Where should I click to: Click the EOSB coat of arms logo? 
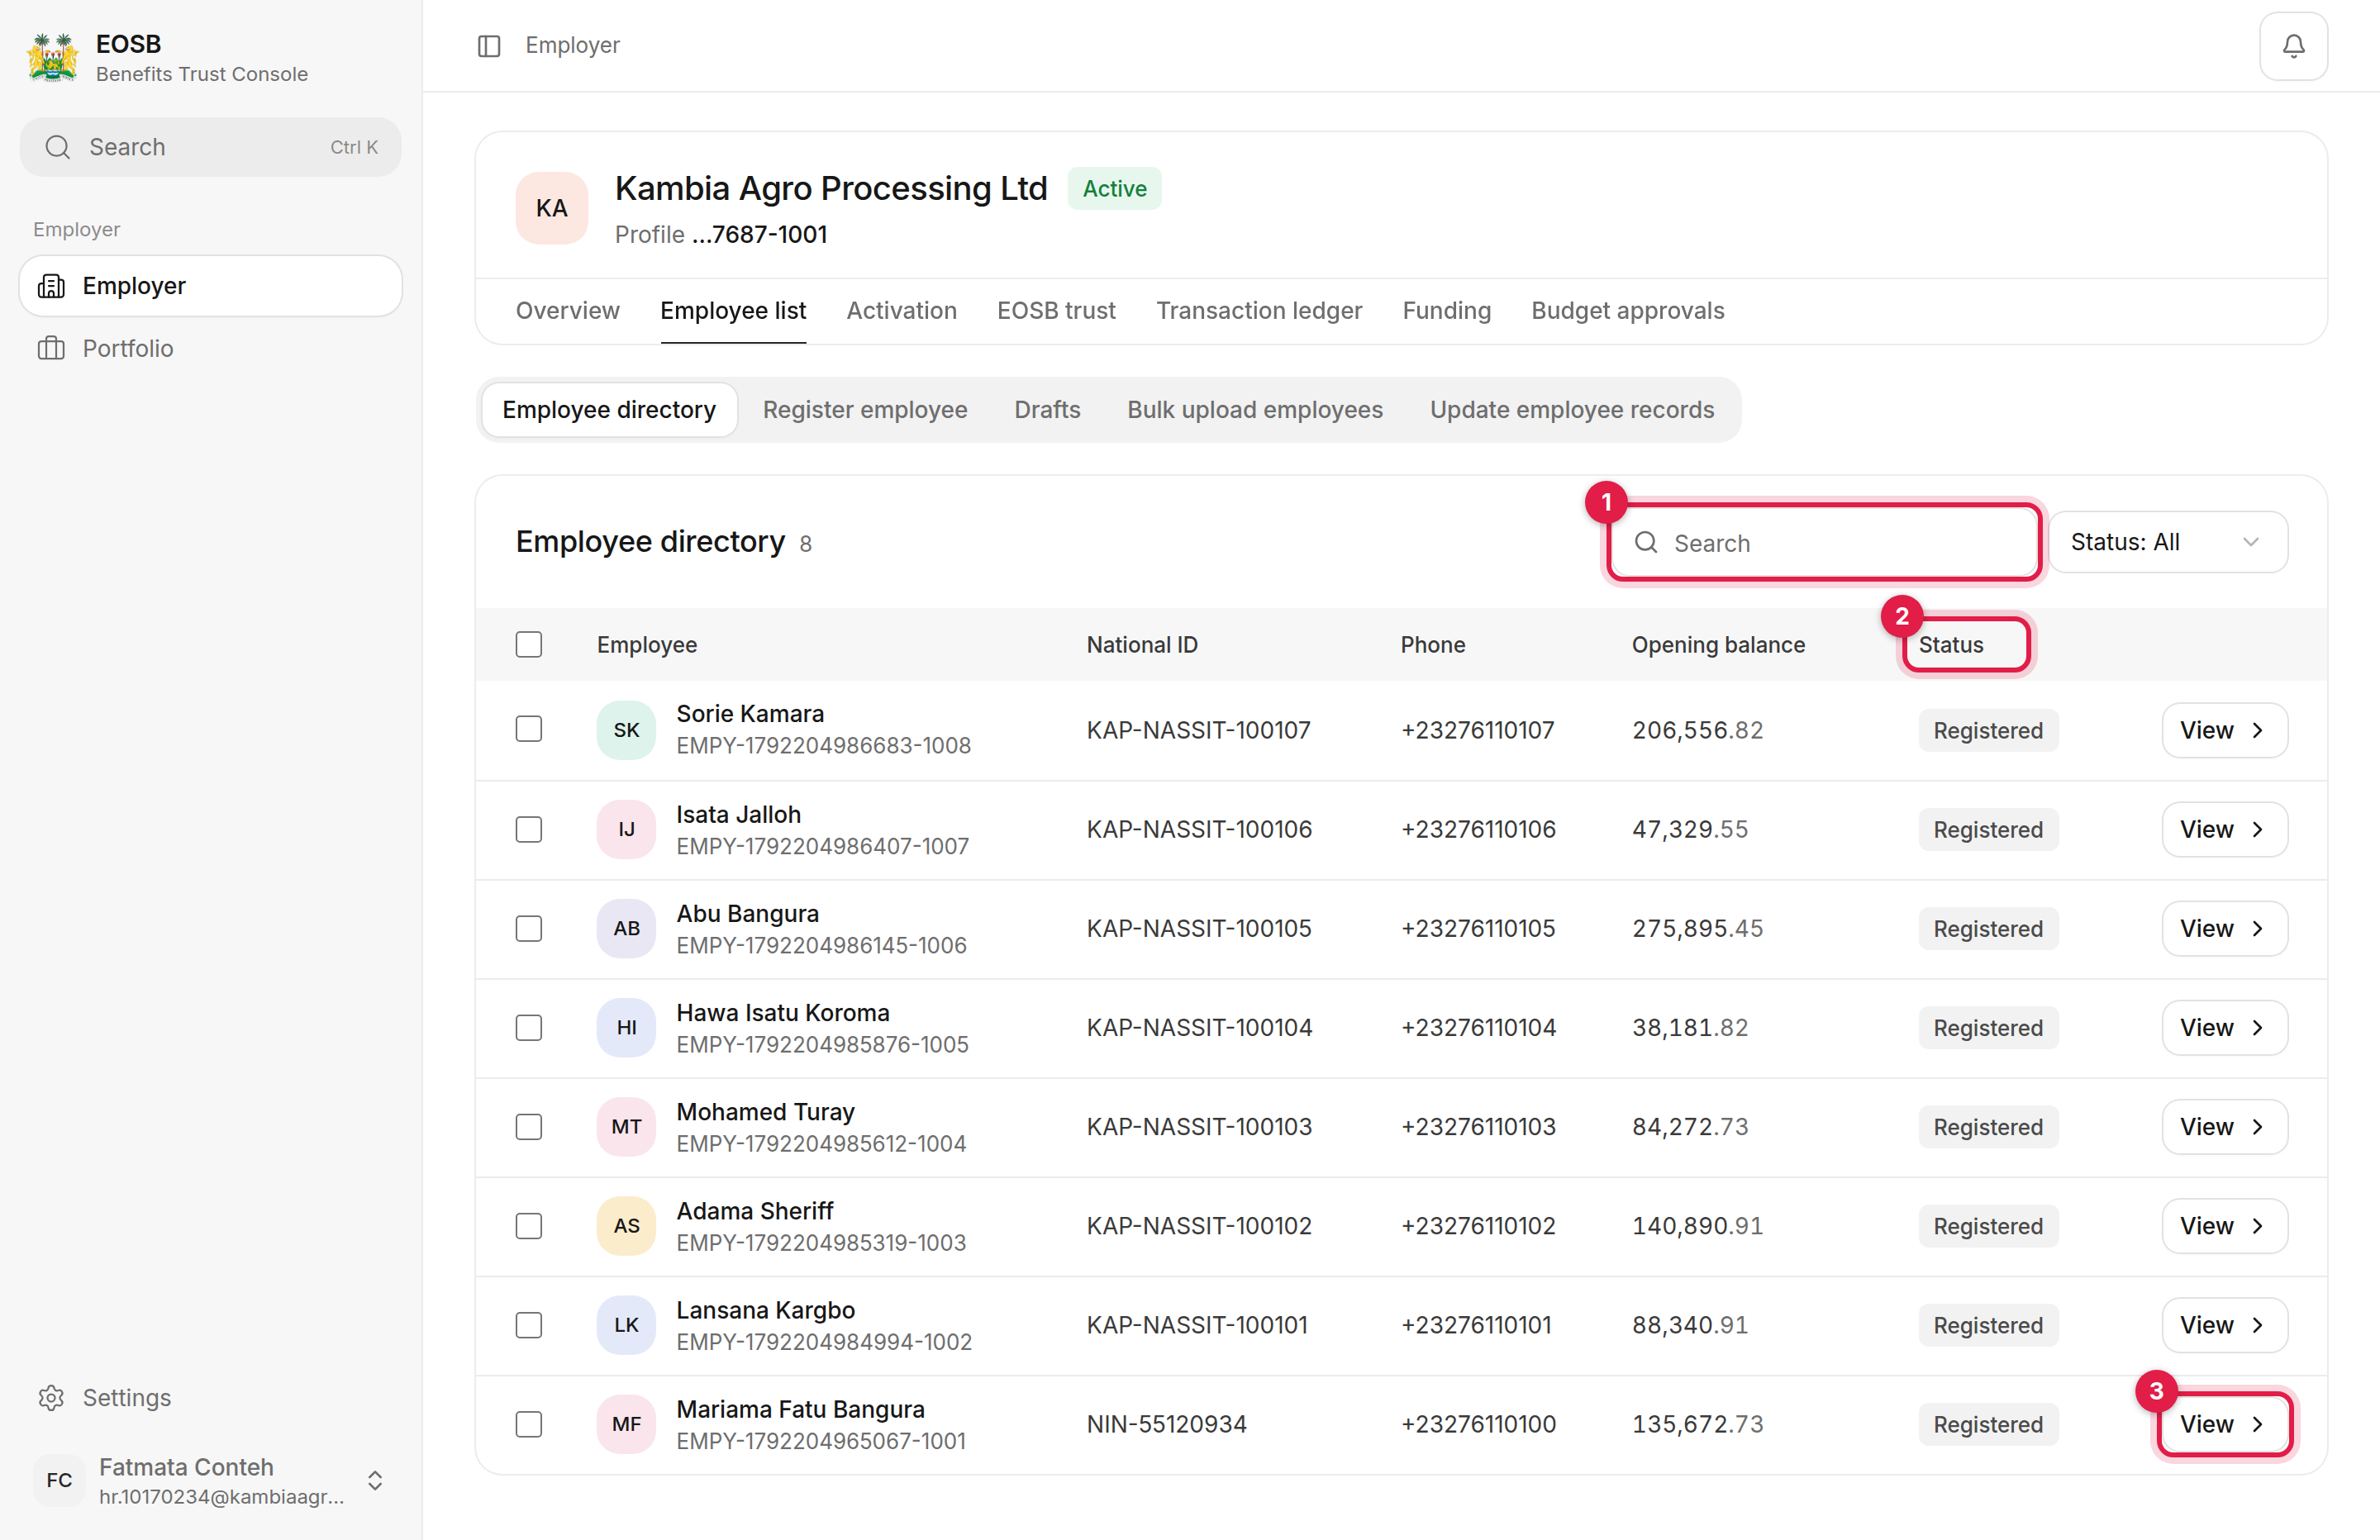tap(53, 57)
